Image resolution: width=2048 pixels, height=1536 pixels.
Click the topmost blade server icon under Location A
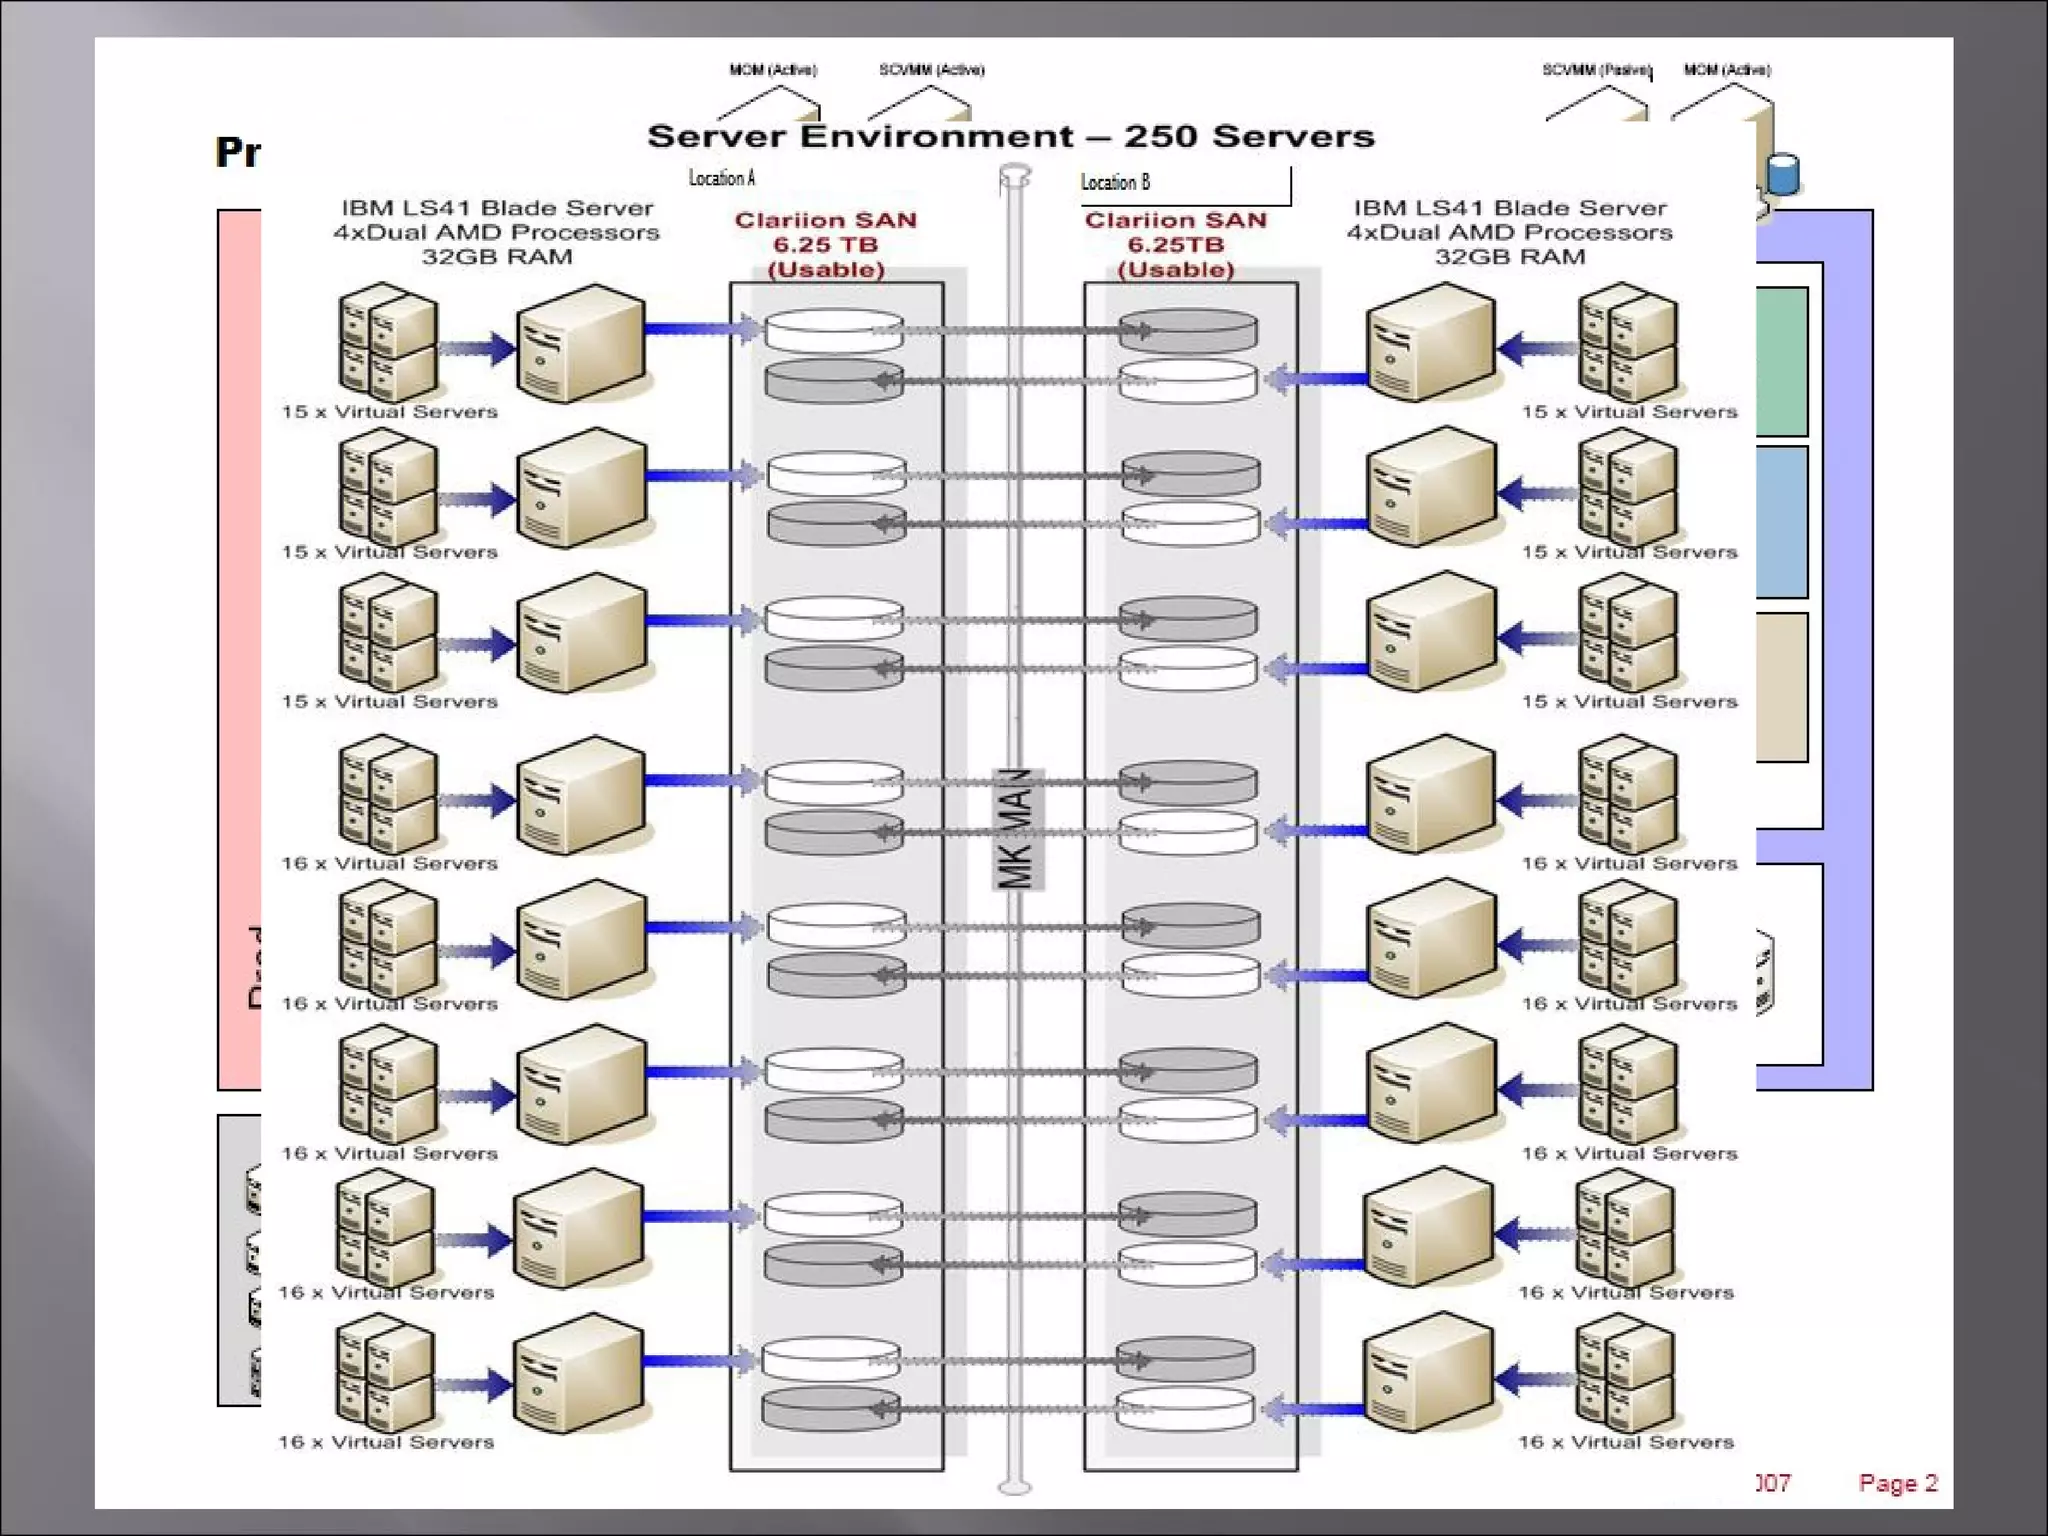click(x=580, y=343)
